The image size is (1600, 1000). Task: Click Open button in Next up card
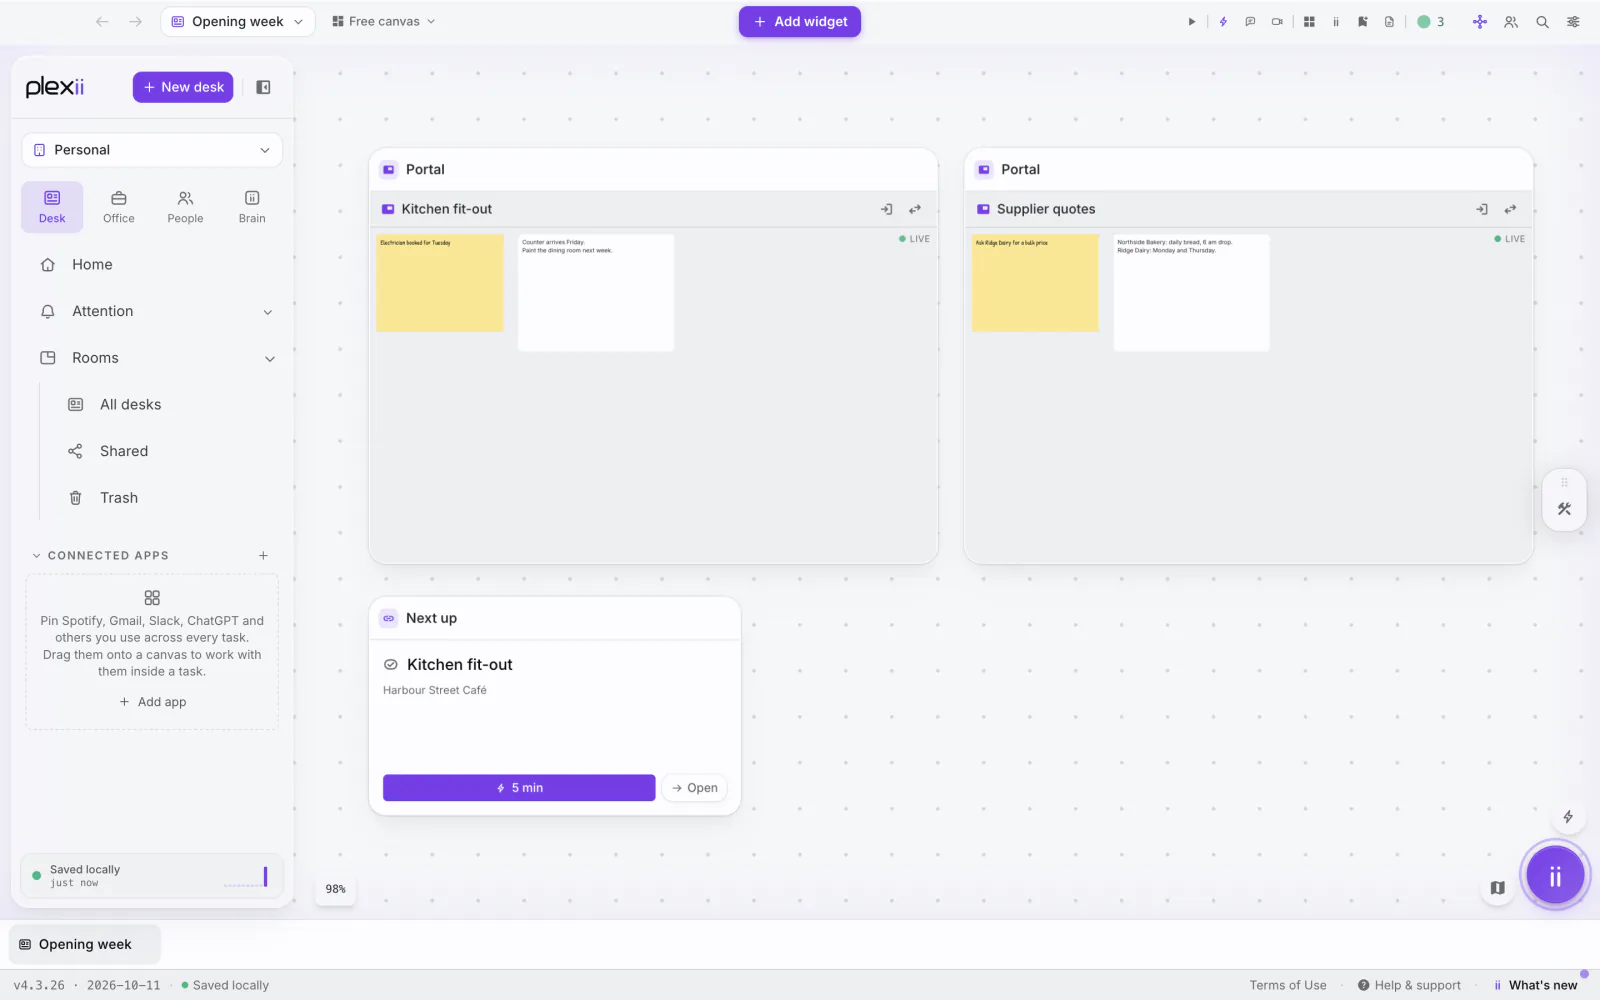coord(695,788)
